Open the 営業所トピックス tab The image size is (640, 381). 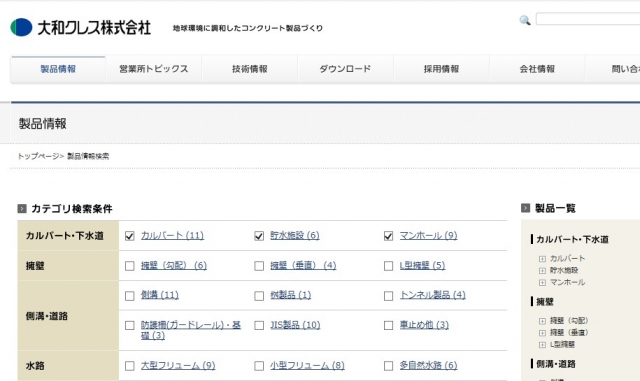coord(154,69)
